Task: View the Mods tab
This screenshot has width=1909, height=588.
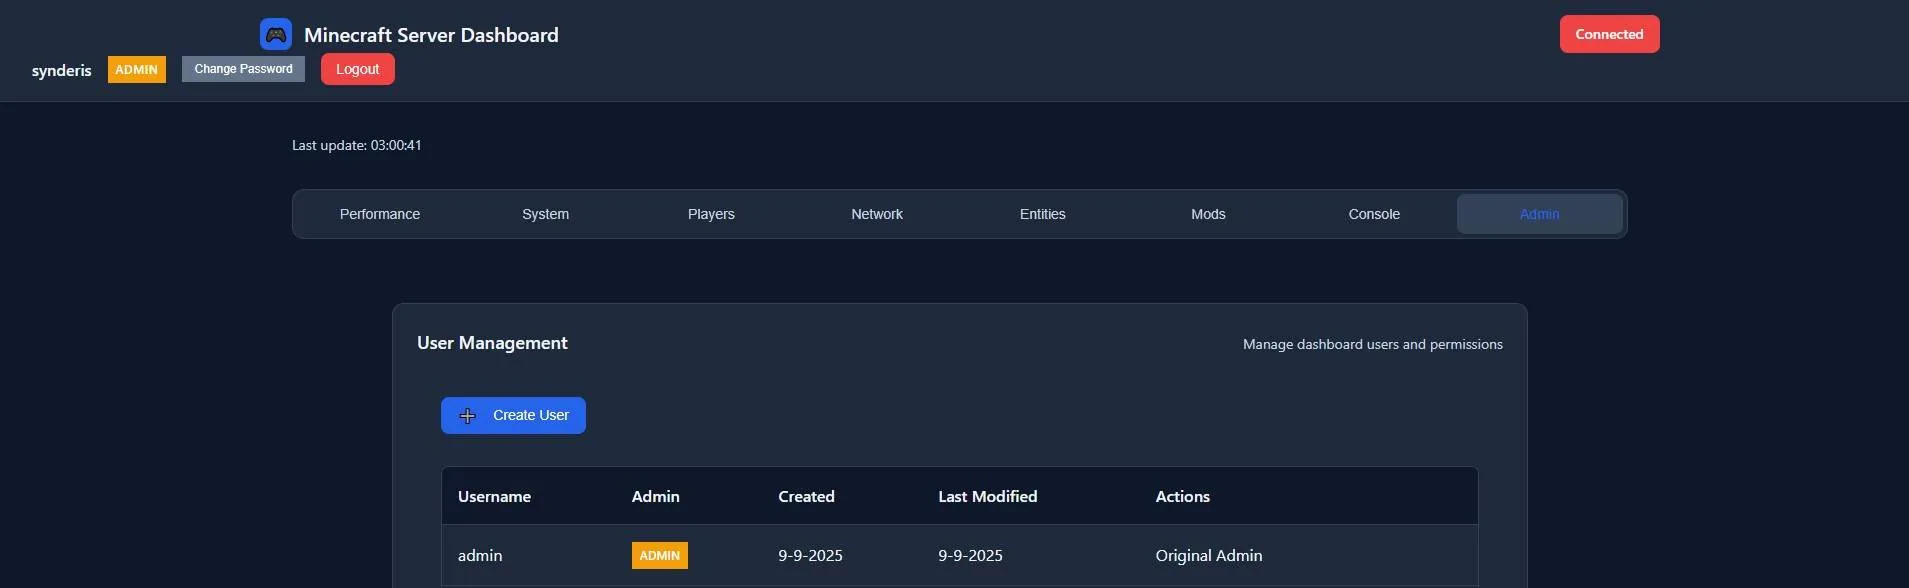Action: [x=1208, y=214]
